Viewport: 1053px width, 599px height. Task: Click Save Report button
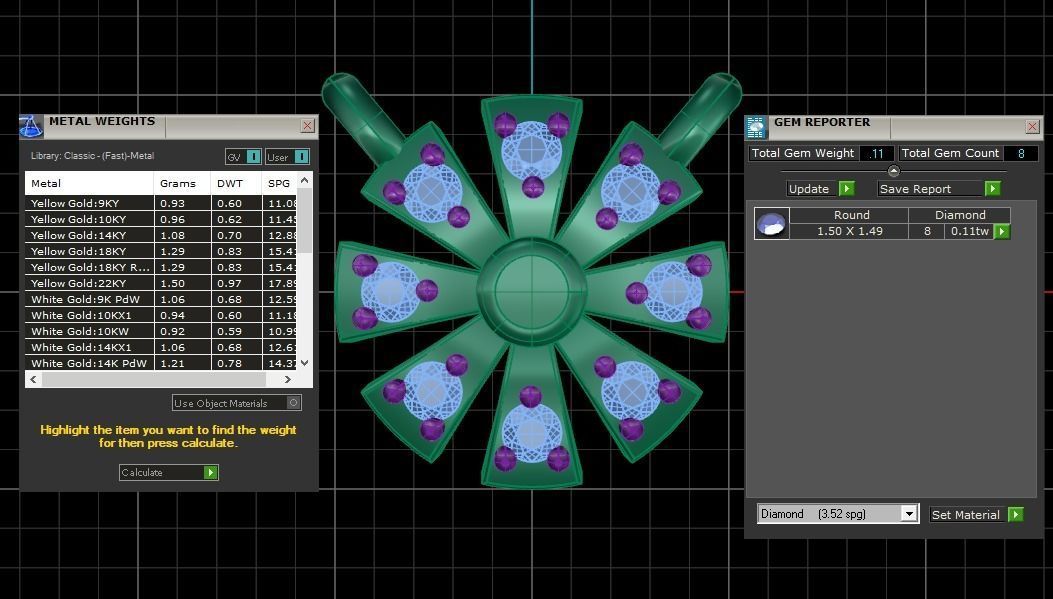(x=930, y=189)
